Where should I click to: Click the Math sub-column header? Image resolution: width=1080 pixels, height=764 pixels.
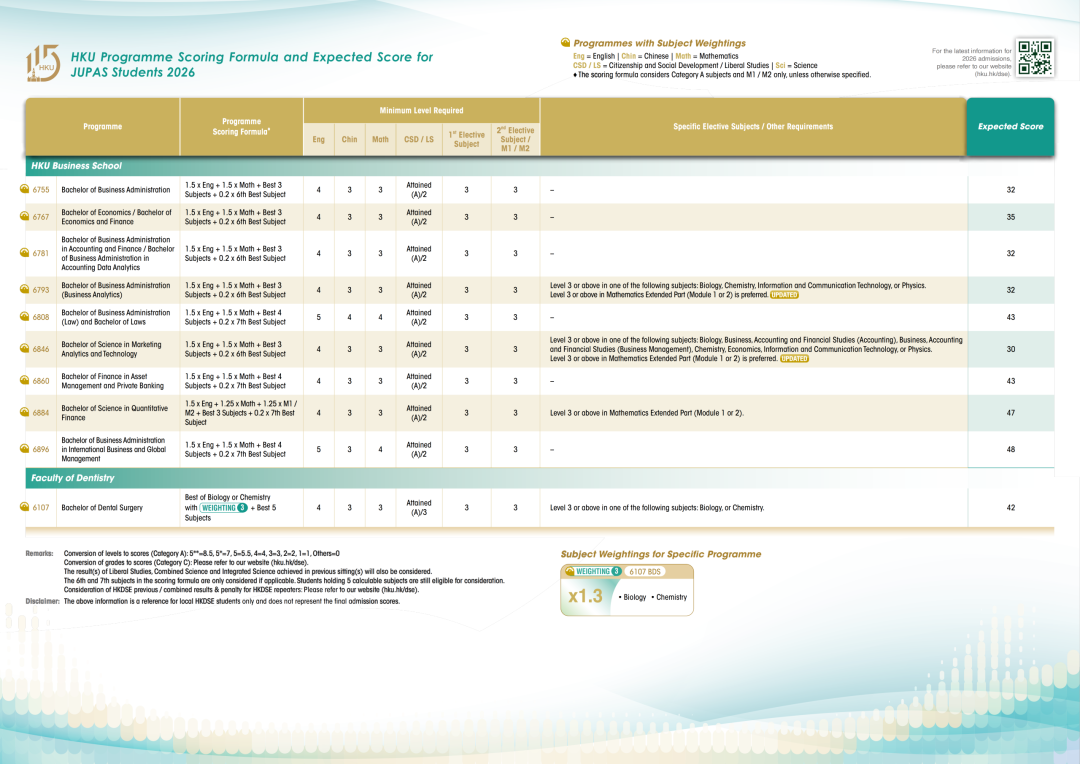coord(380,139)
